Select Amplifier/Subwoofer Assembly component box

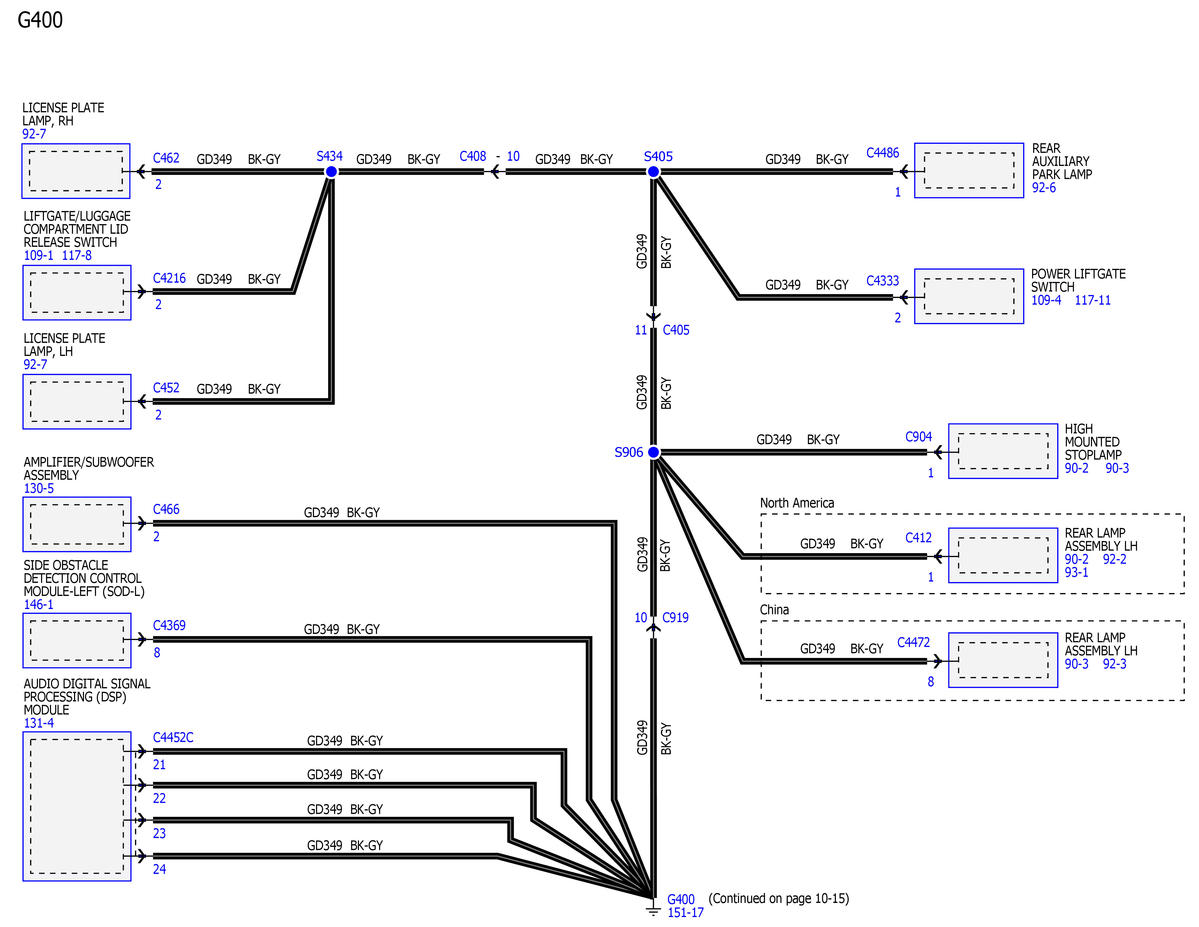(x=76, y=524)
